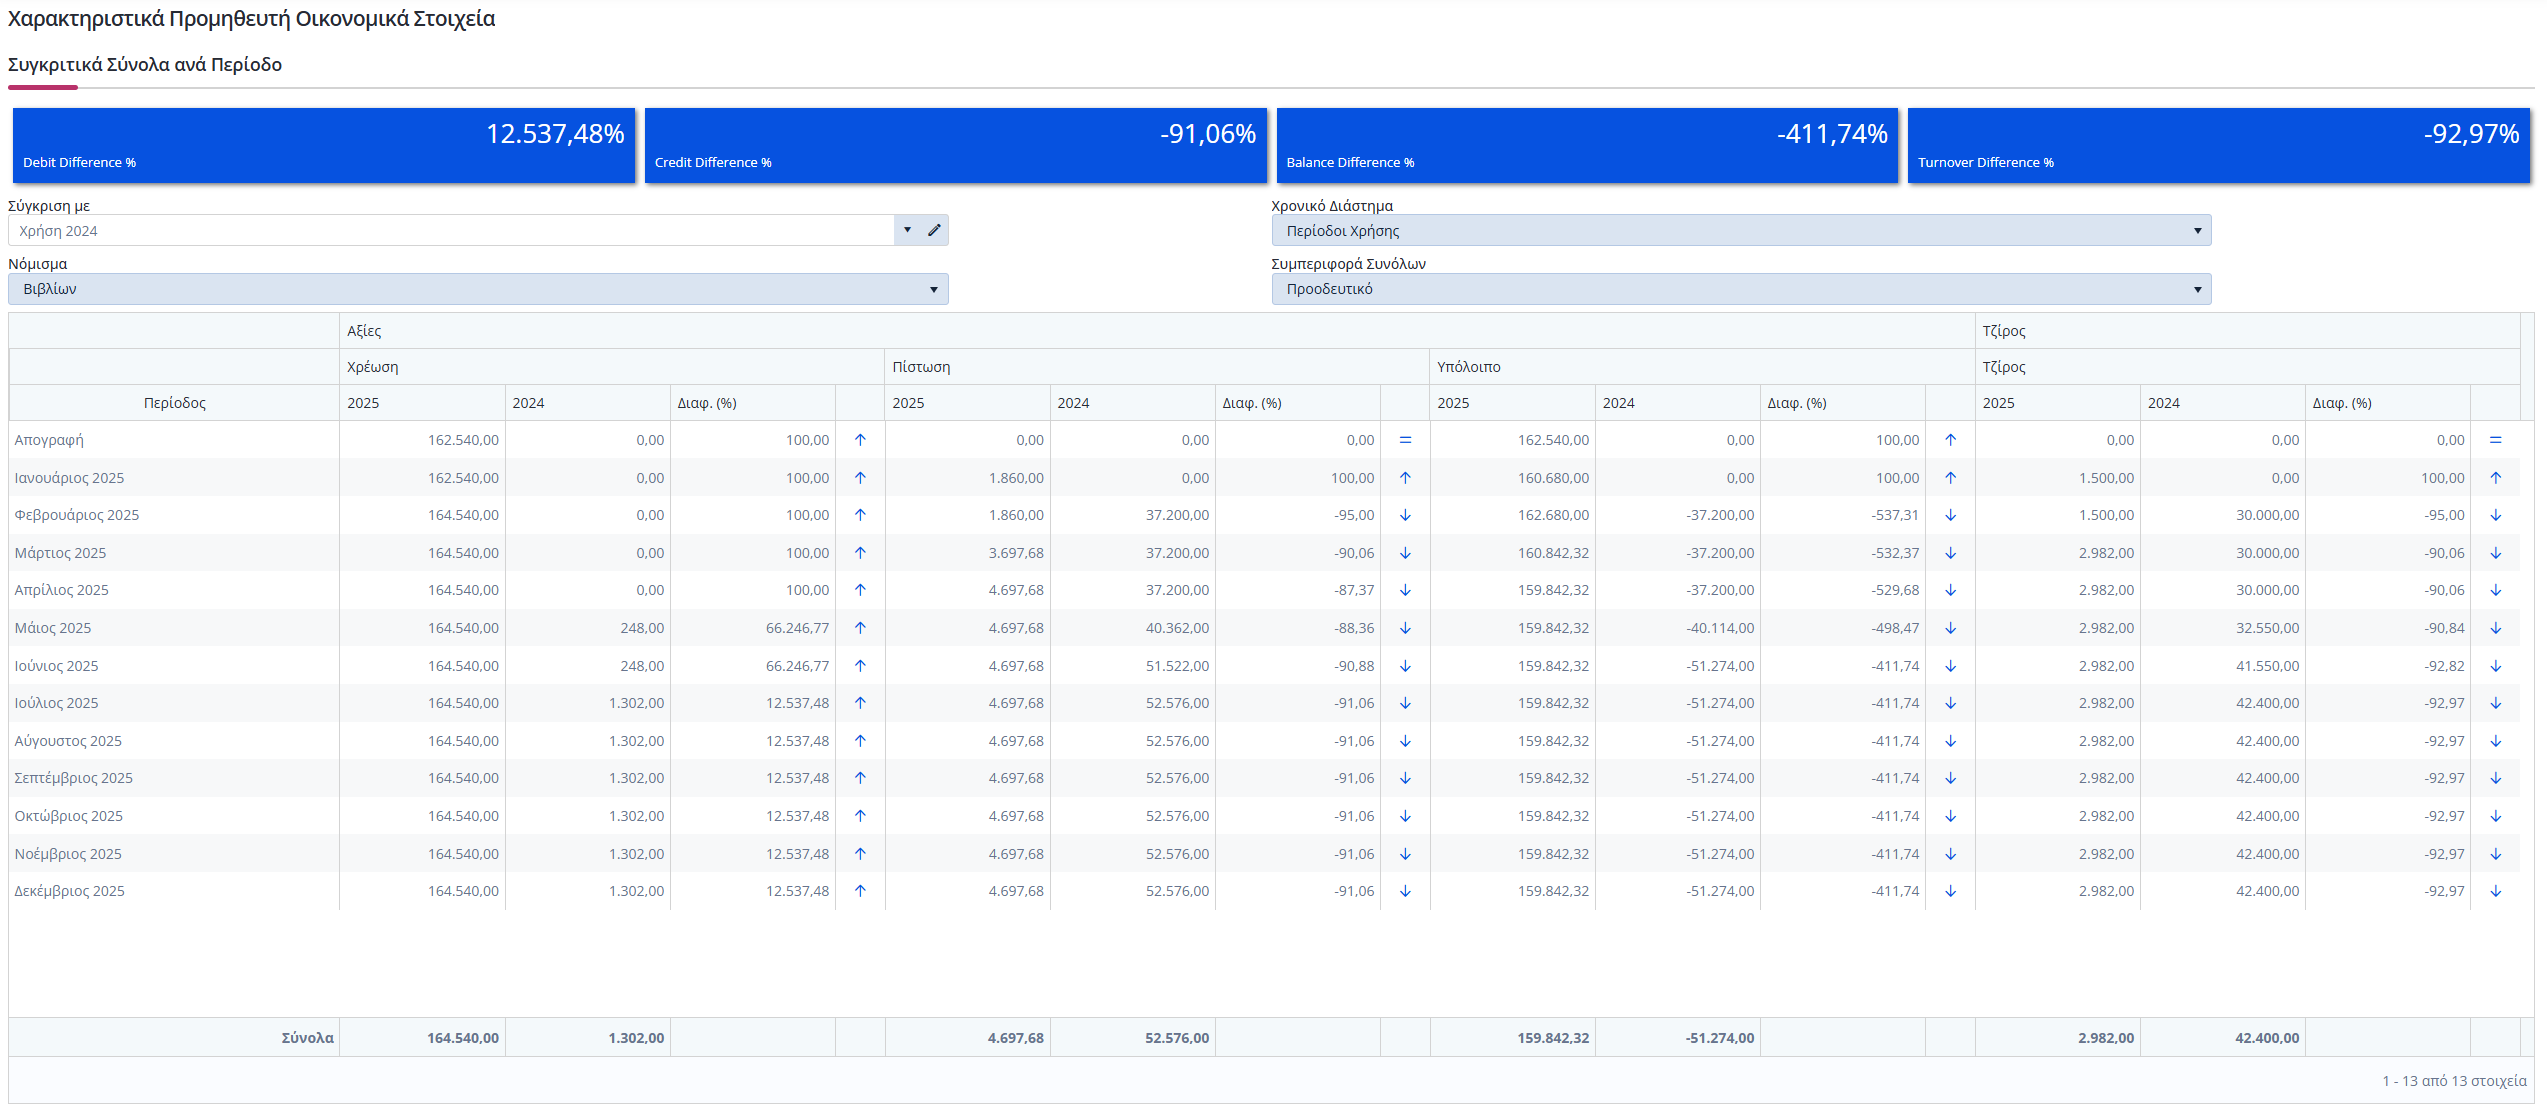2547x1113 pixels.
Task: Click the Υπόλοιπο column group header
Action: point(1703,367)
